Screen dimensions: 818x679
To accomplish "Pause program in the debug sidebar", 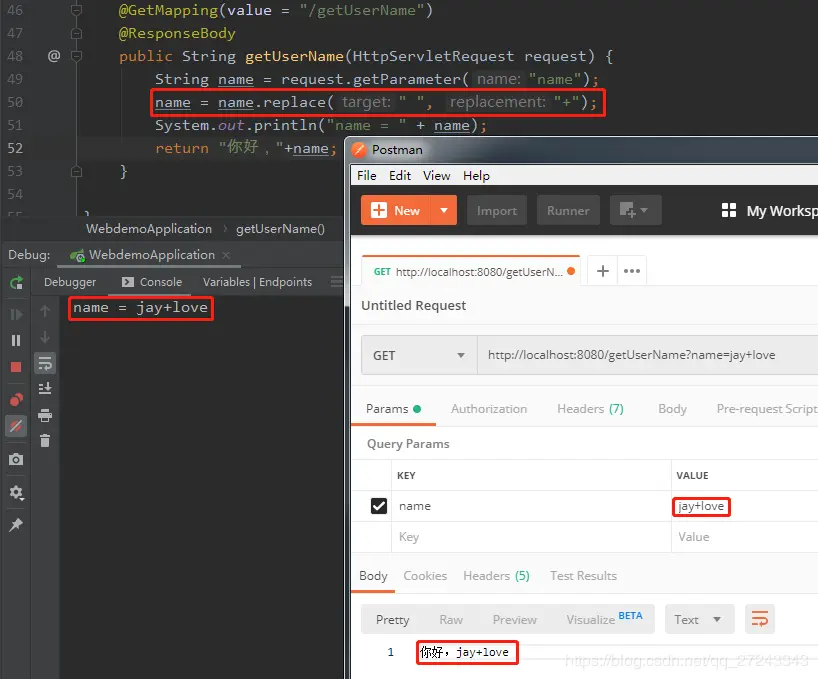I will (x=16, y=341).
